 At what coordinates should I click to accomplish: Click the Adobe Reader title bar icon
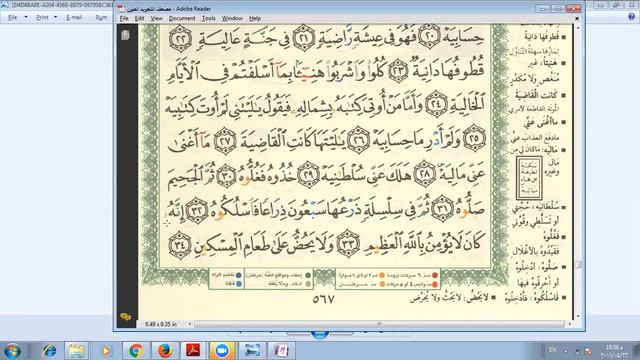pos(121,9)
